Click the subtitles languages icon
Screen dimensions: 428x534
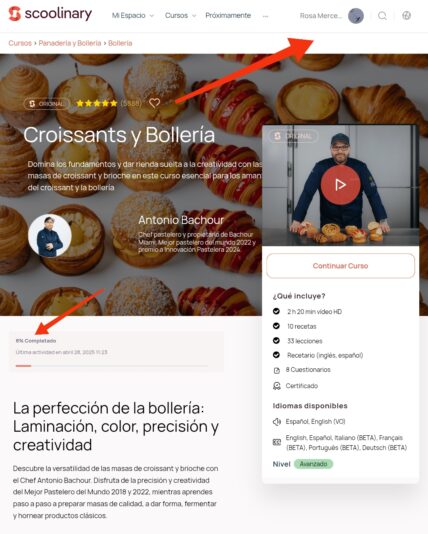click(276, 442)
